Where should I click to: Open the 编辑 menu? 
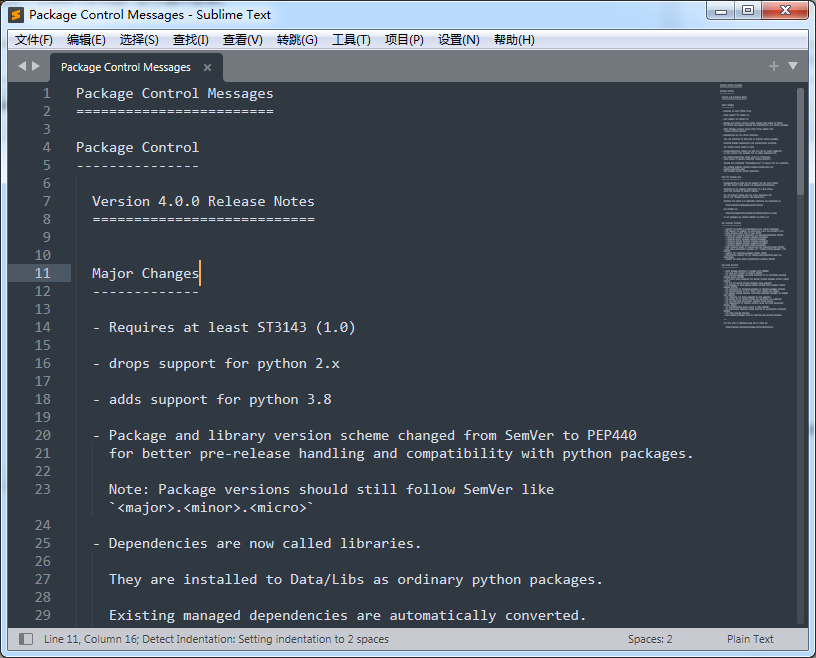pos(86,39)
